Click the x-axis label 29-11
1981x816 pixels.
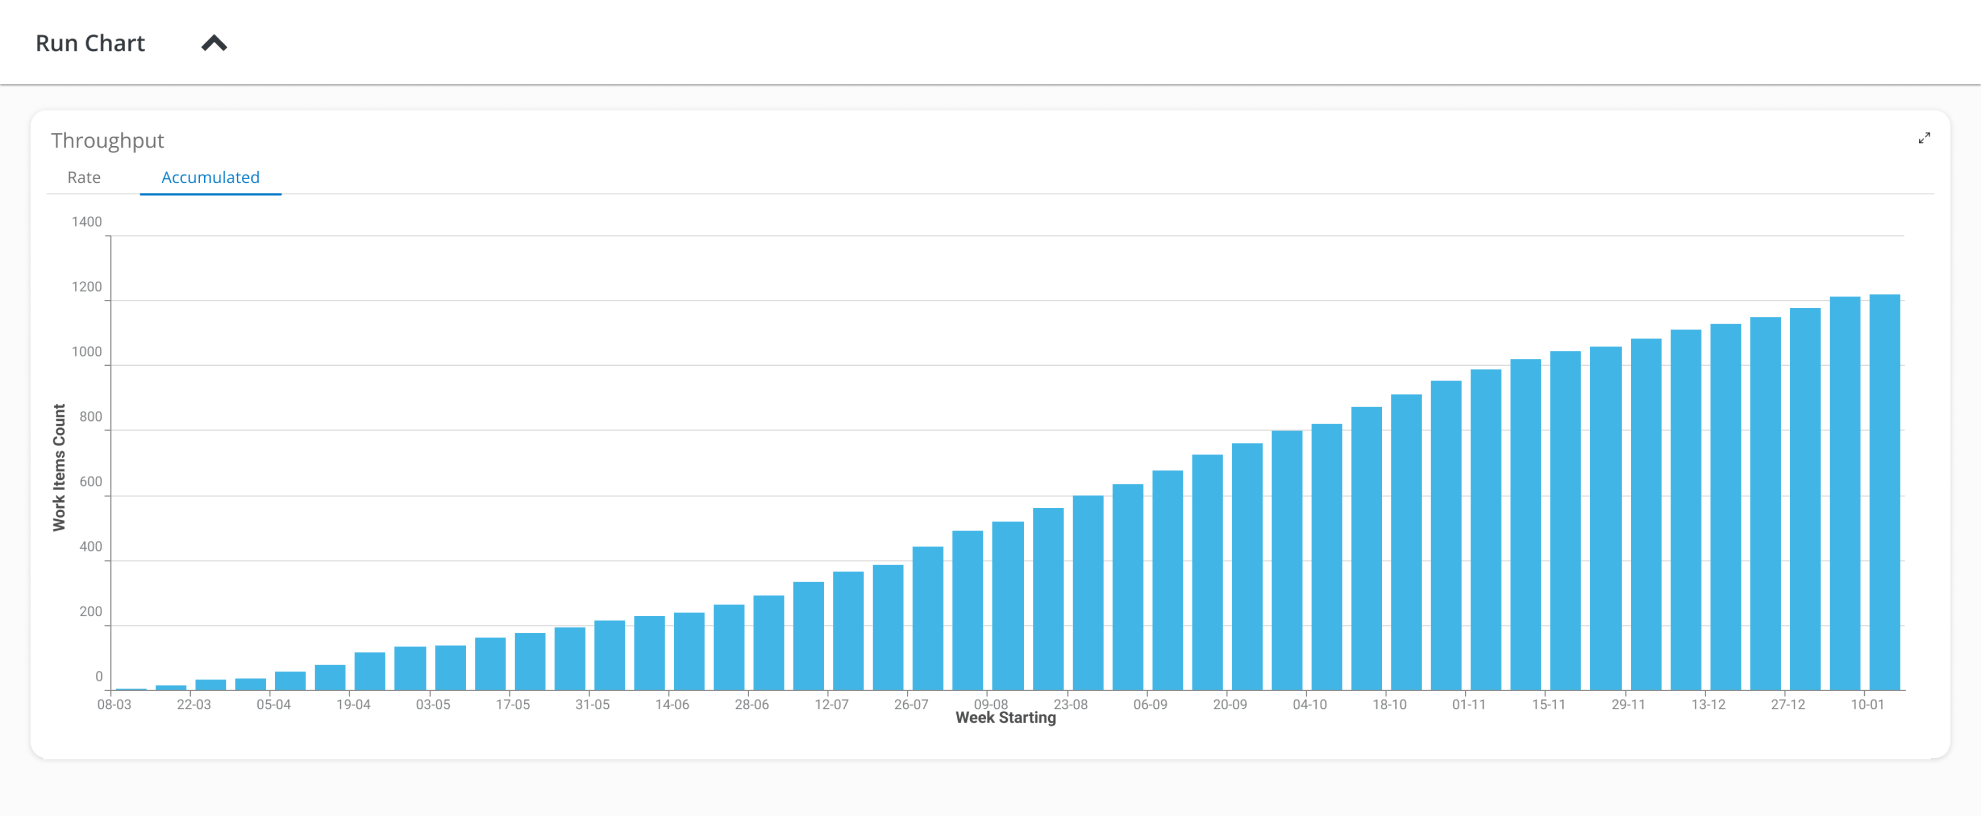coord(1629,705)
